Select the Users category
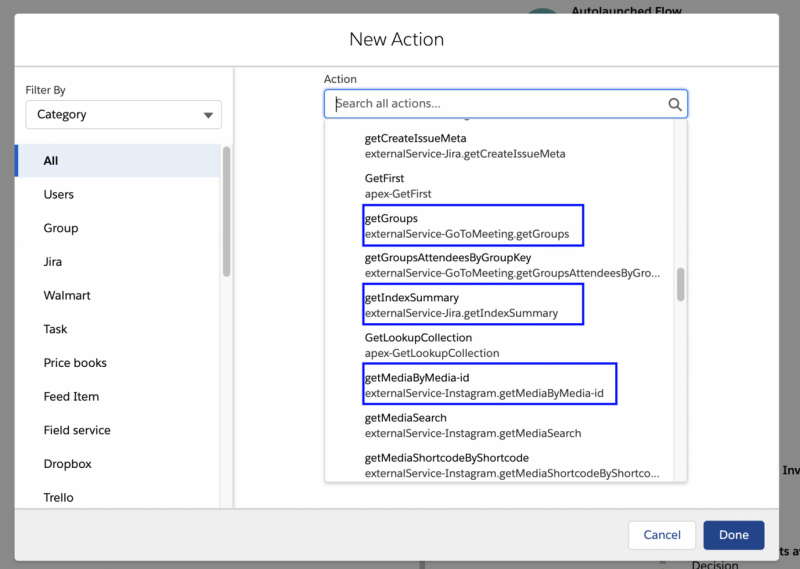 pyautogui.click(x=118, y=194)
